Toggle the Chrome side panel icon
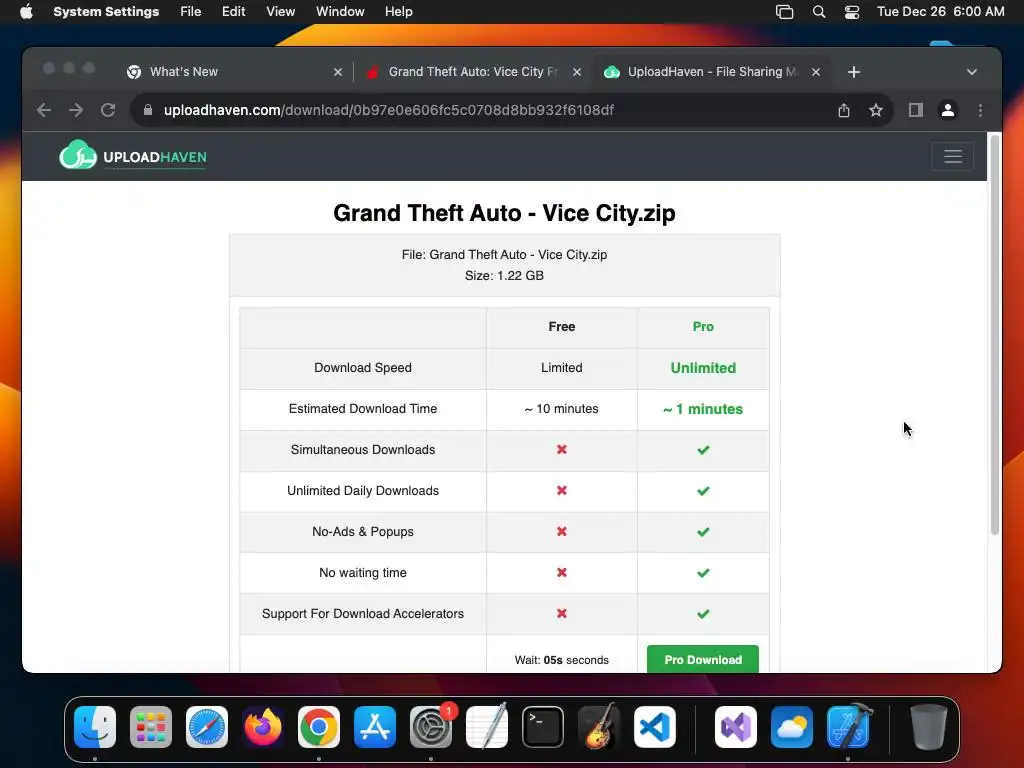This screenshot has height=768, width=1024. [916, 110]
